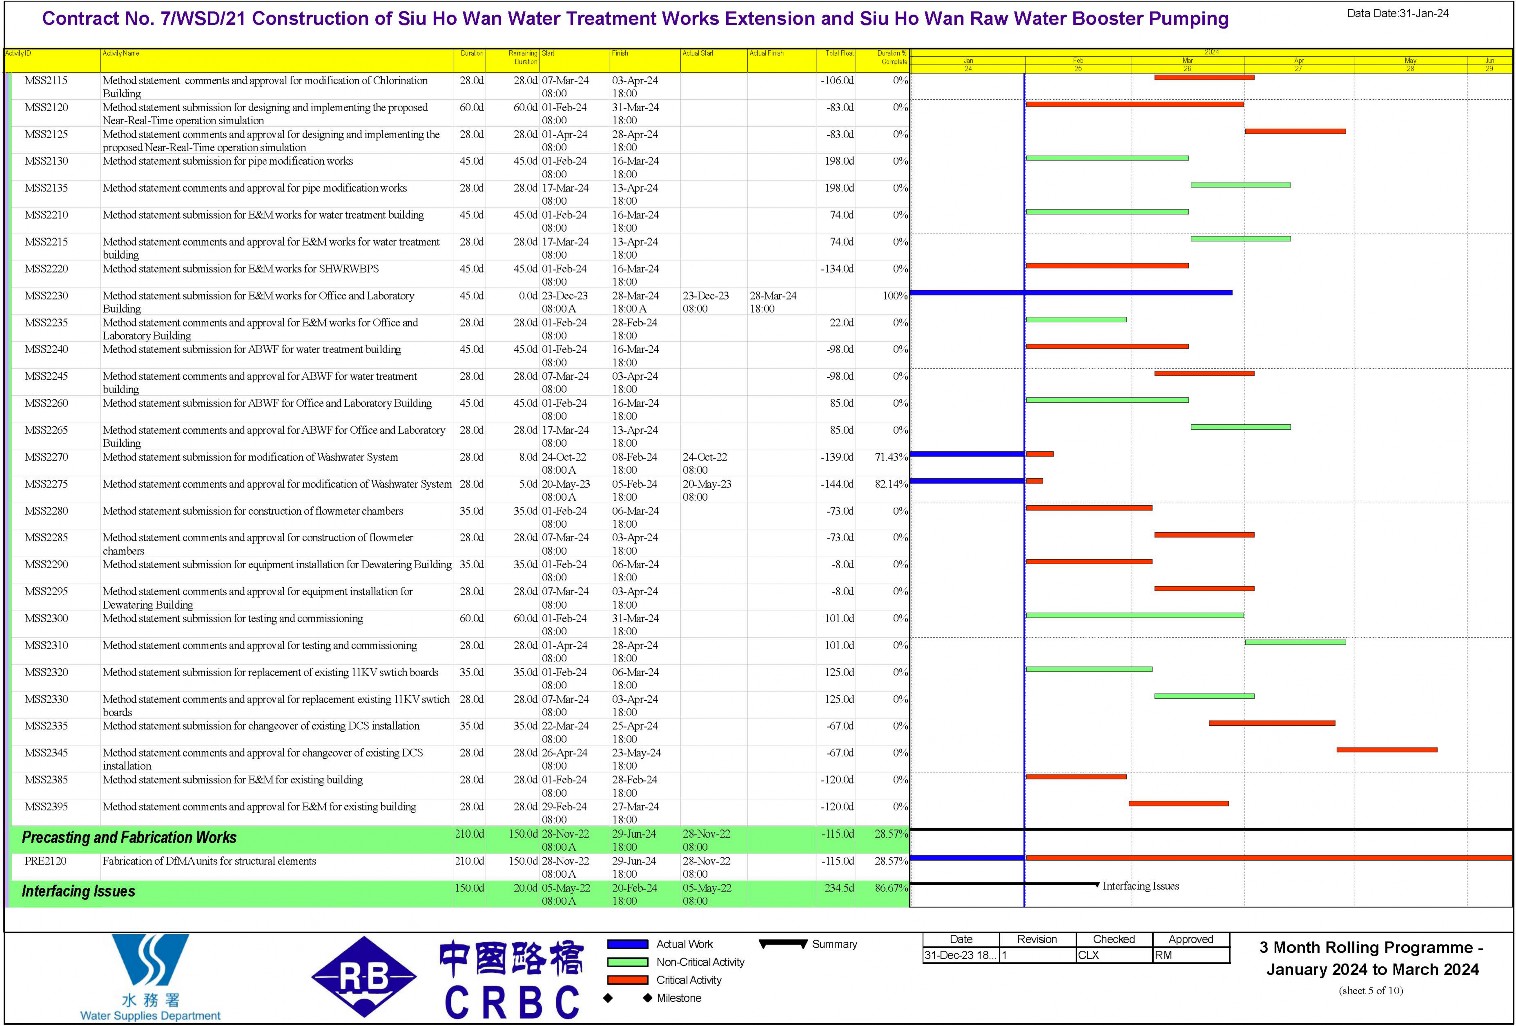Click the 'sheet 5 of 10' page note
Screen dimensions: 1516x1026
pos(1371,991)
